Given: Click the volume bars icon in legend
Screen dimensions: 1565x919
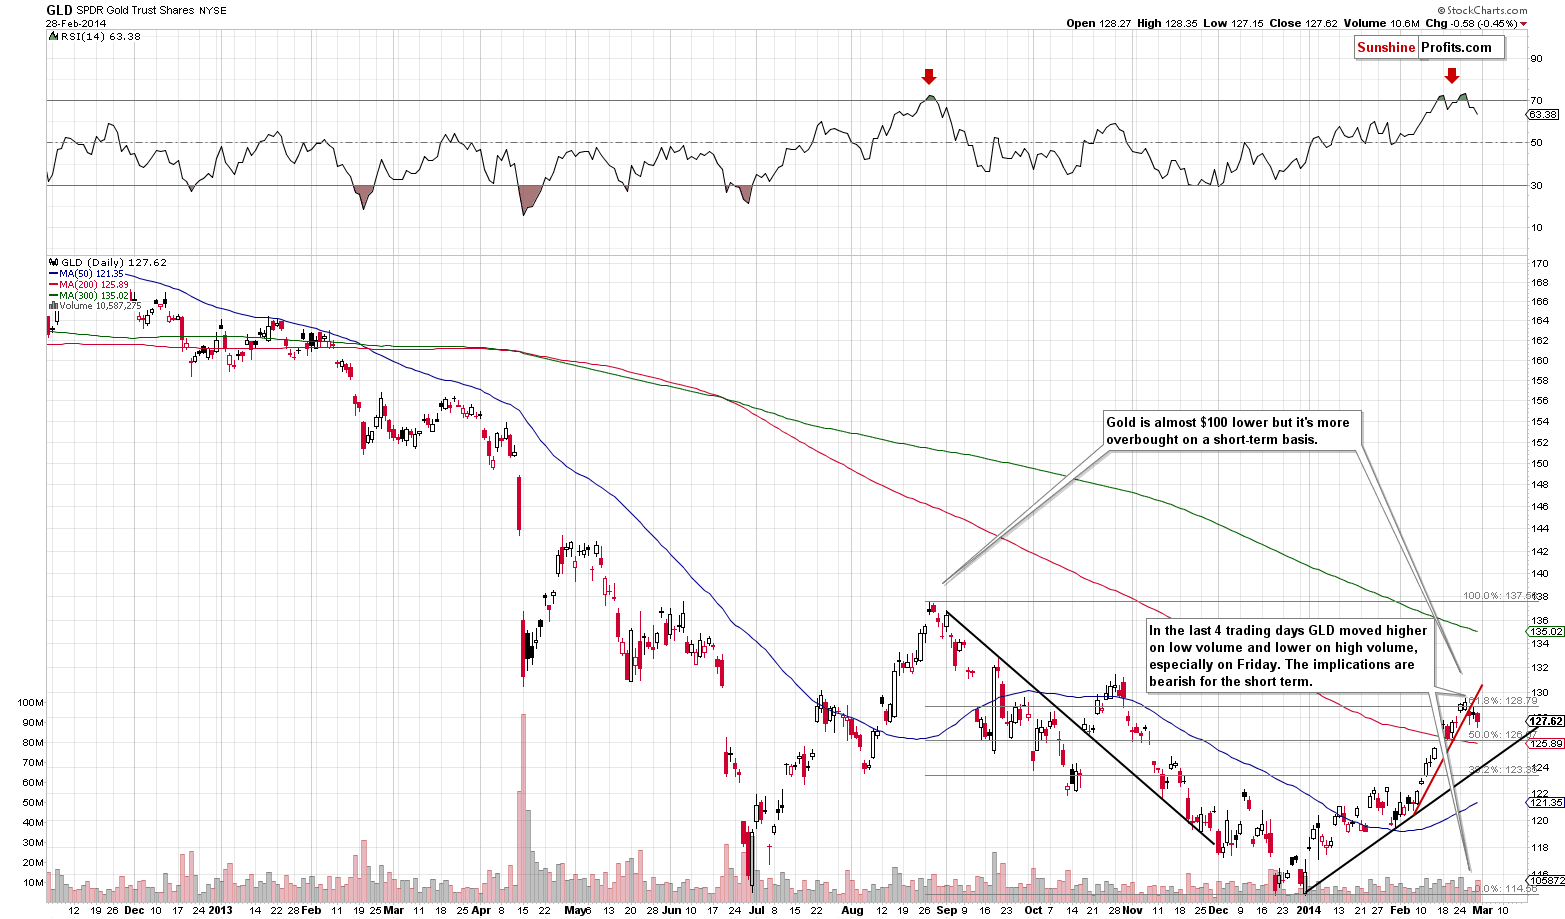Looking at the screenshot, I should [53, 306].
